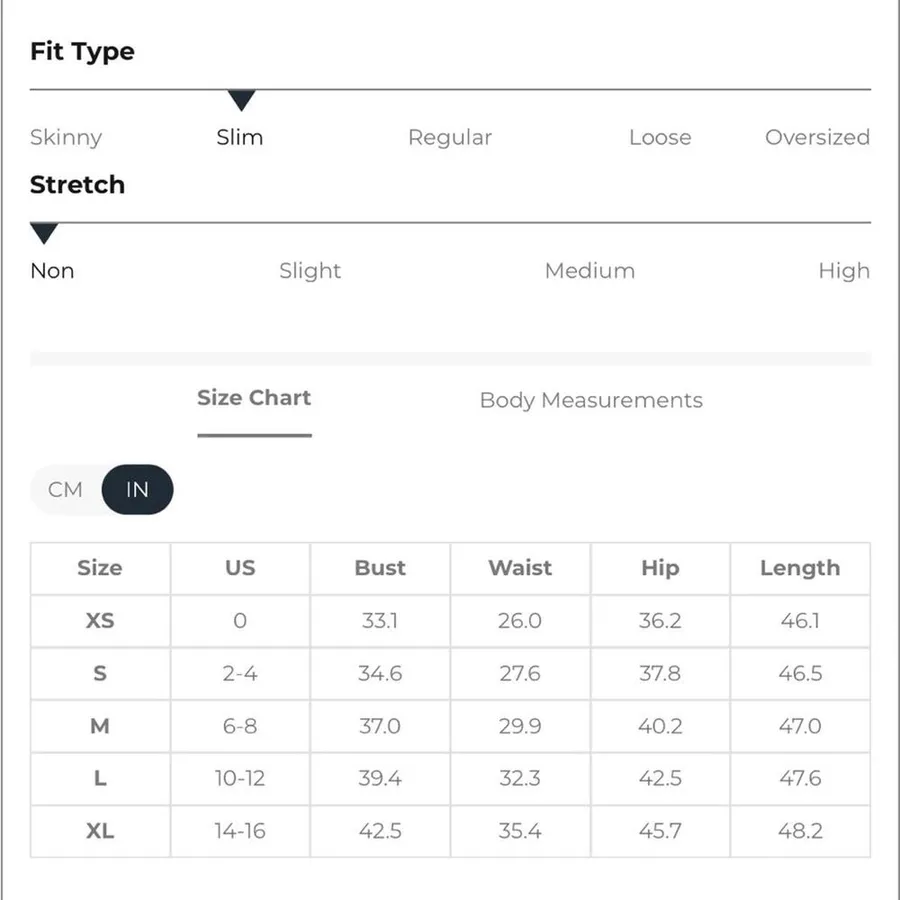Image resolution: width=900 pixels, height=900 pixels.
Task: Choose the High stretch label
Action: pyautogui.click(x=844, y=270)
